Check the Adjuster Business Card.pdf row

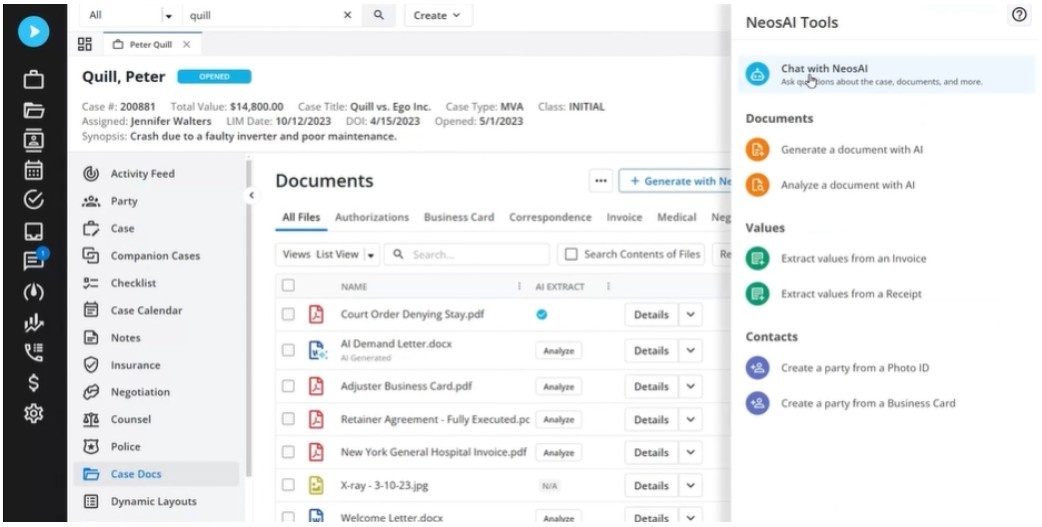click(x=288, y=386)
